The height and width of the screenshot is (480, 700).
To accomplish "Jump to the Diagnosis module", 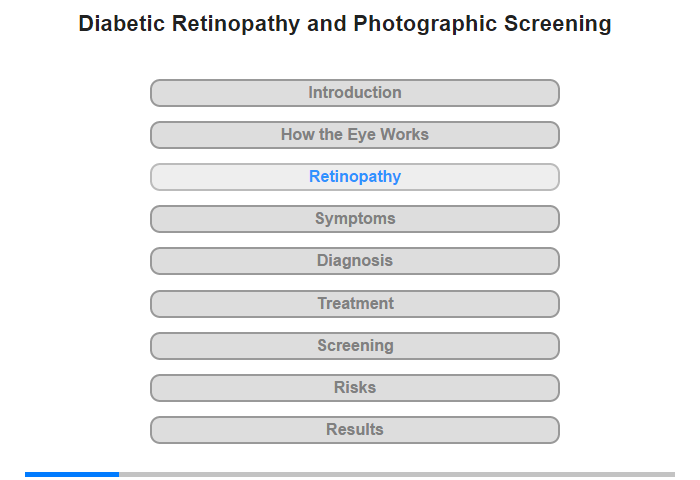I will [355, 261].
